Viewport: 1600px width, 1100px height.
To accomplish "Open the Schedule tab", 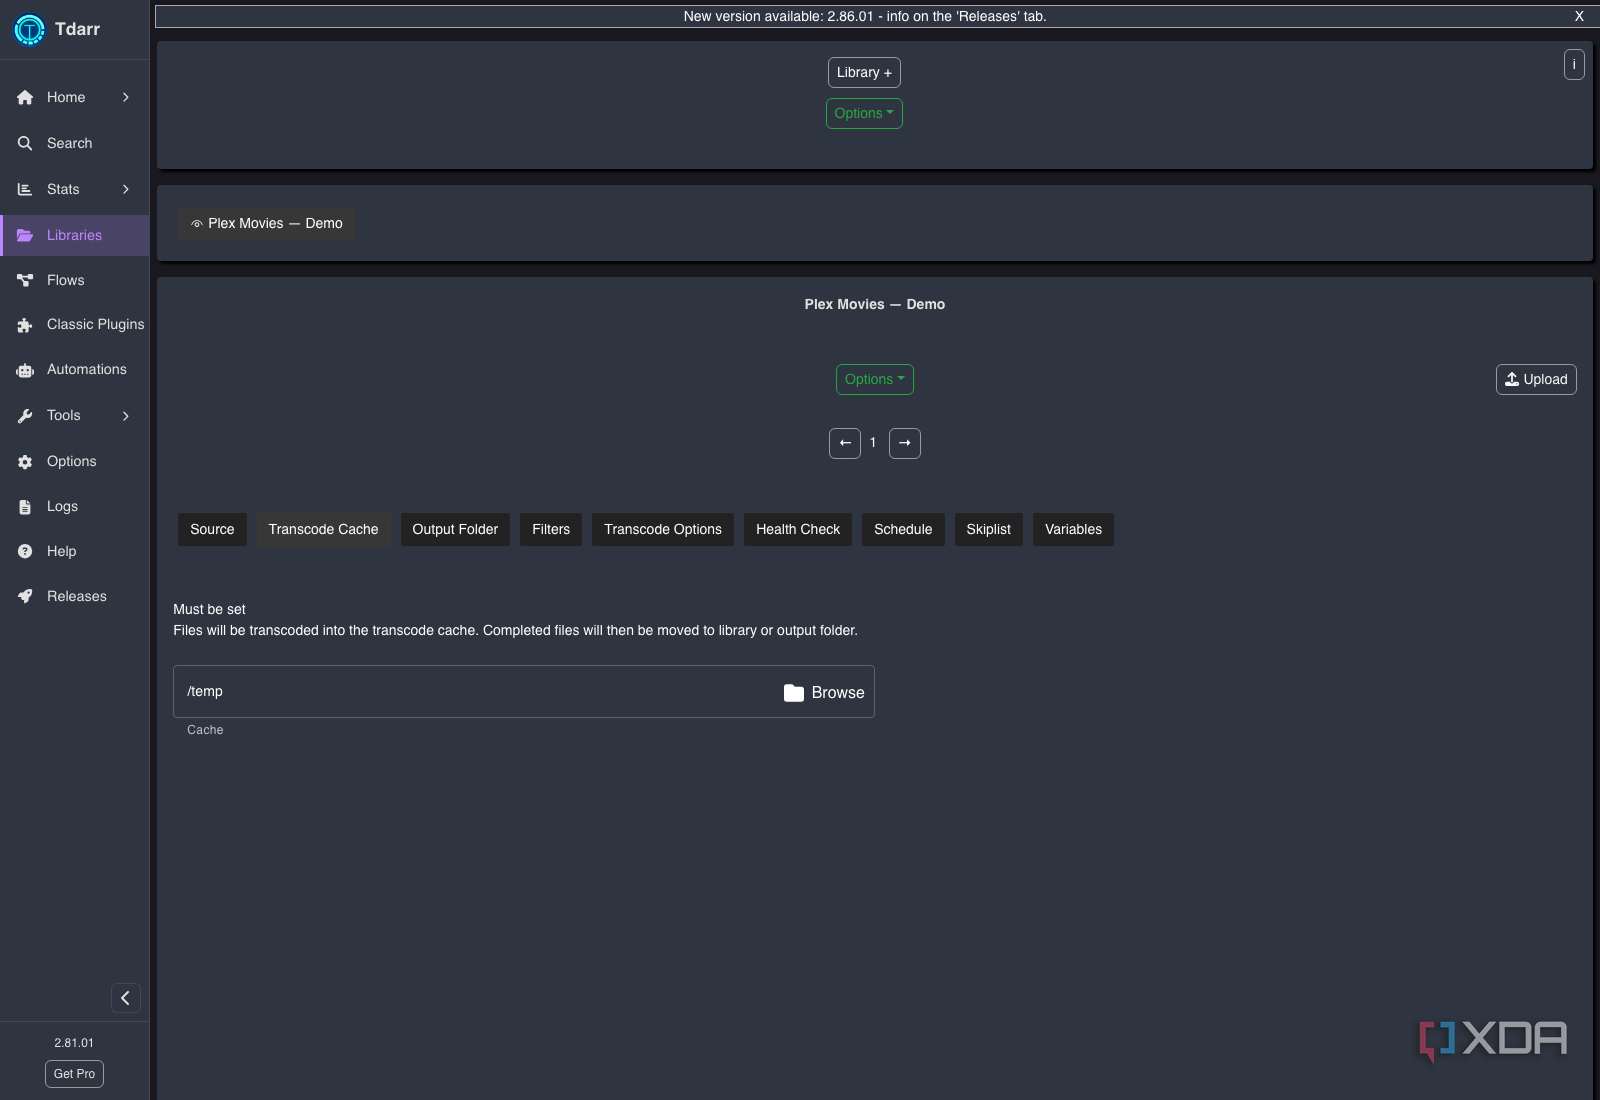I will pyautogui.click(x=903, y=529).
